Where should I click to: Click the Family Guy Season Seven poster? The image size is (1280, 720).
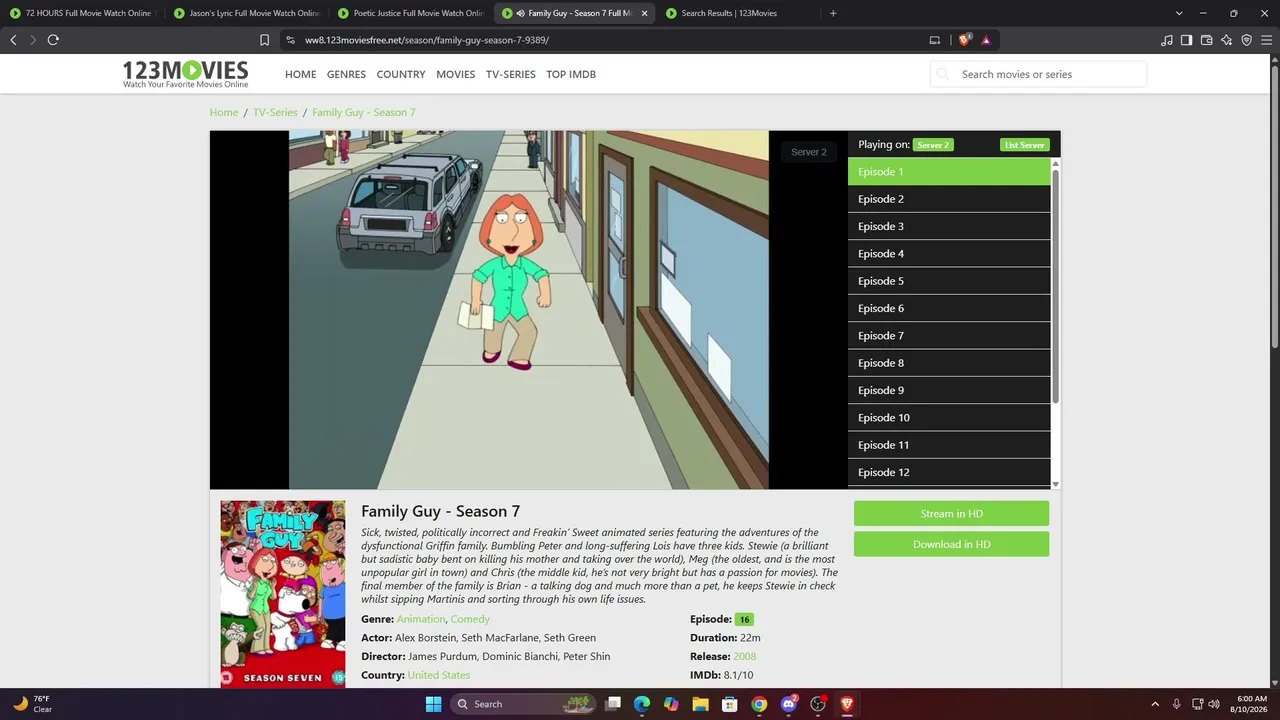pyautogui.click(x=283, y=594)
